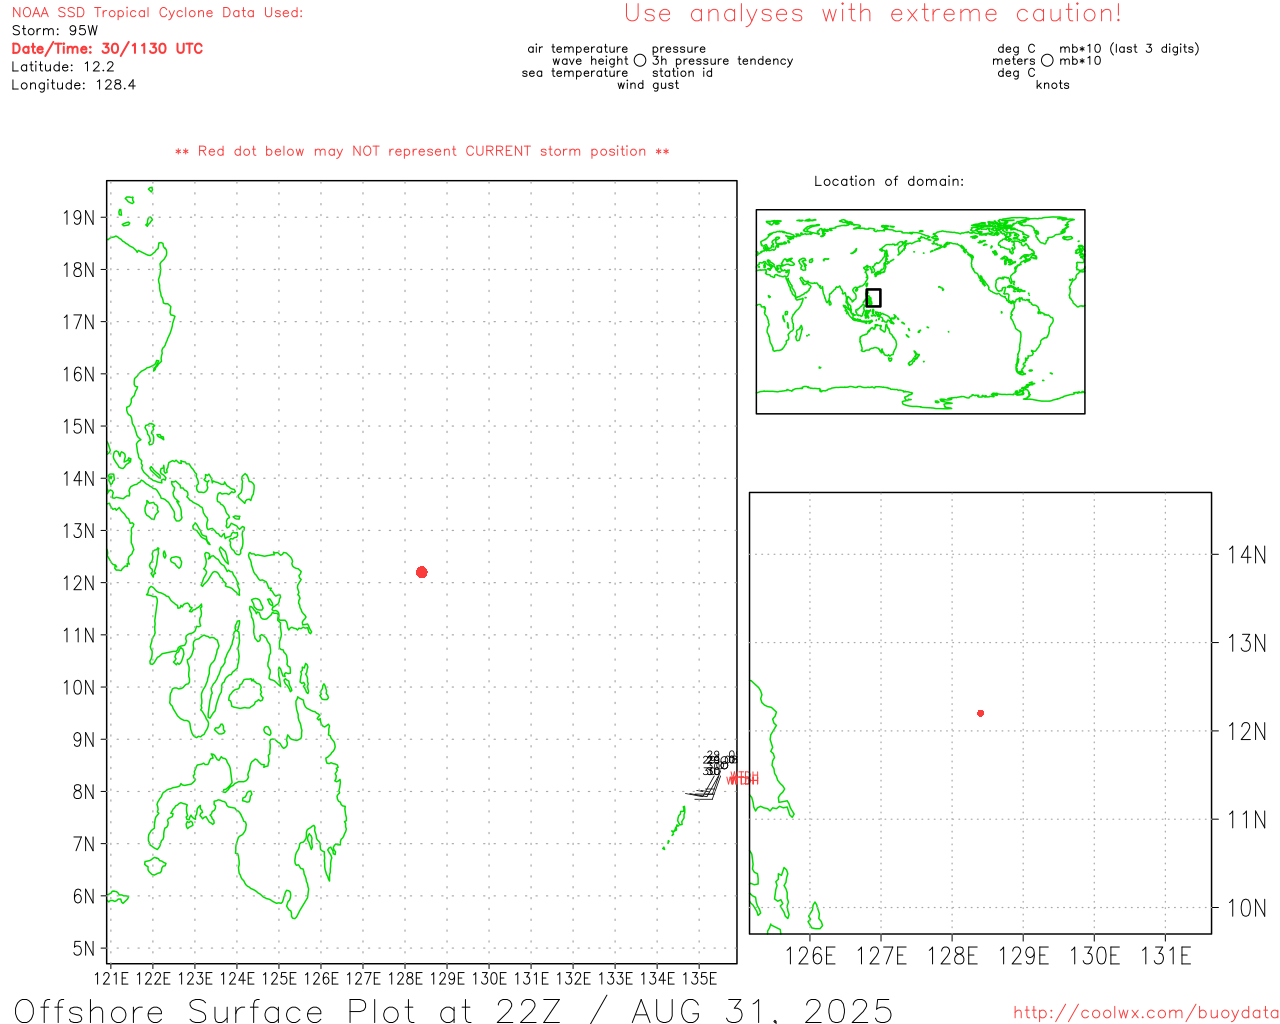The image size is (1280, 1024).
Task: Click the '9N' latitude label on main map
Action: point(84,740)
